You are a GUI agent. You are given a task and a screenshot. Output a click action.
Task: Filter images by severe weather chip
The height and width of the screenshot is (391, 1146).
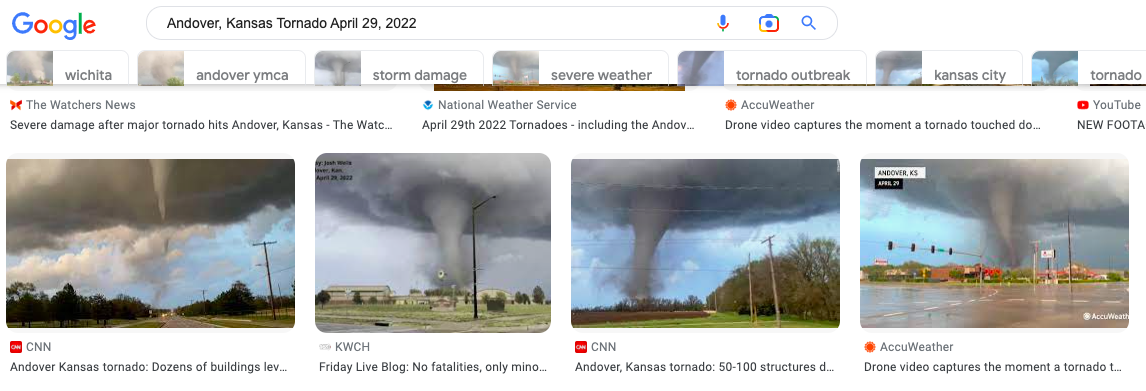(580, 70)
